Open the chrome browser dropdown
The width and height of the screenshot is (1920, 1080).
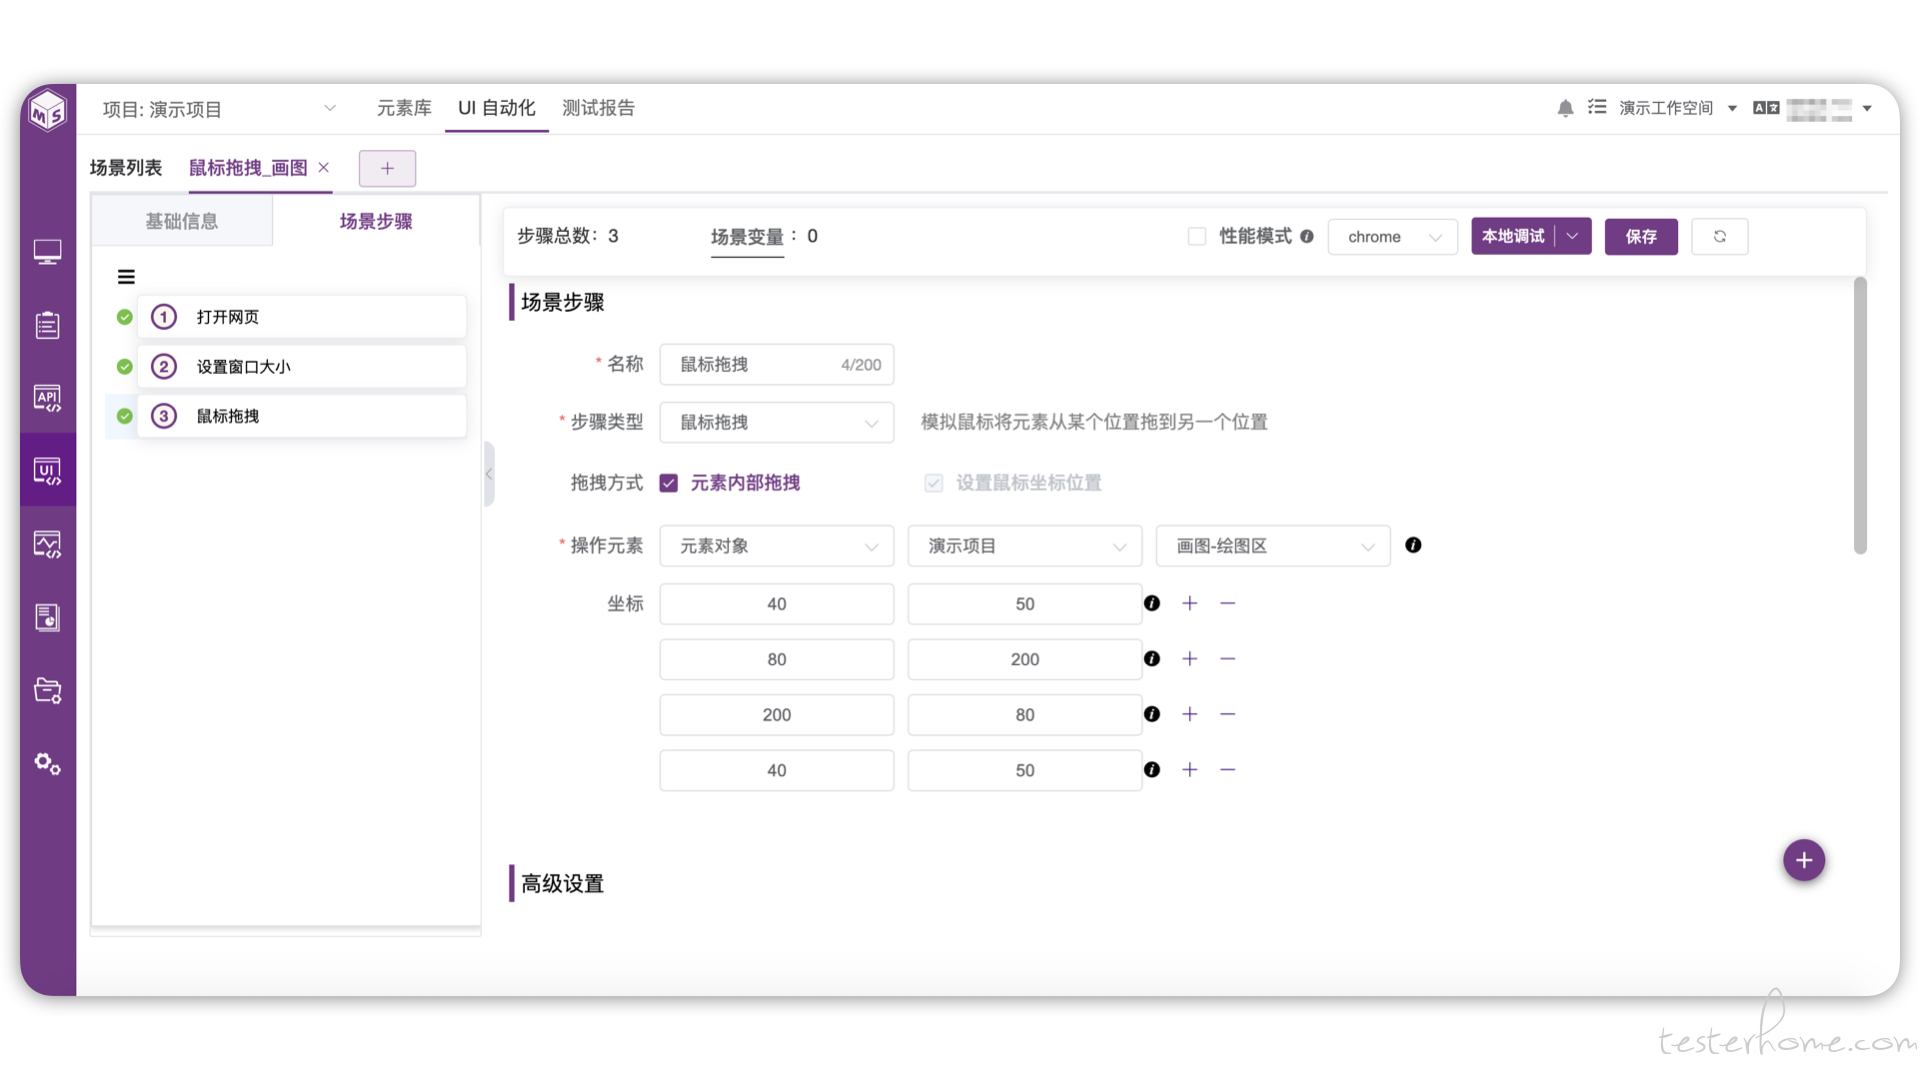pos(1393,237)
